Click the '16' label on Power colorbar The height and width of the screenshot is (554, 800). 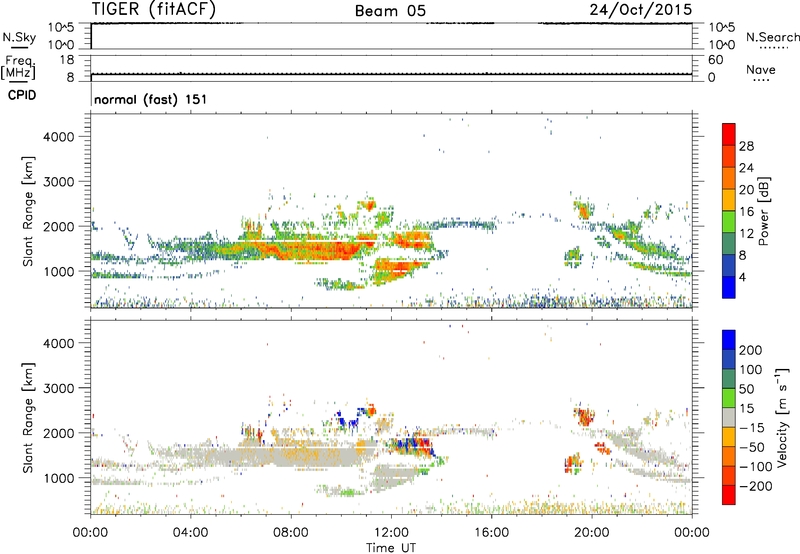click(746, 212)
